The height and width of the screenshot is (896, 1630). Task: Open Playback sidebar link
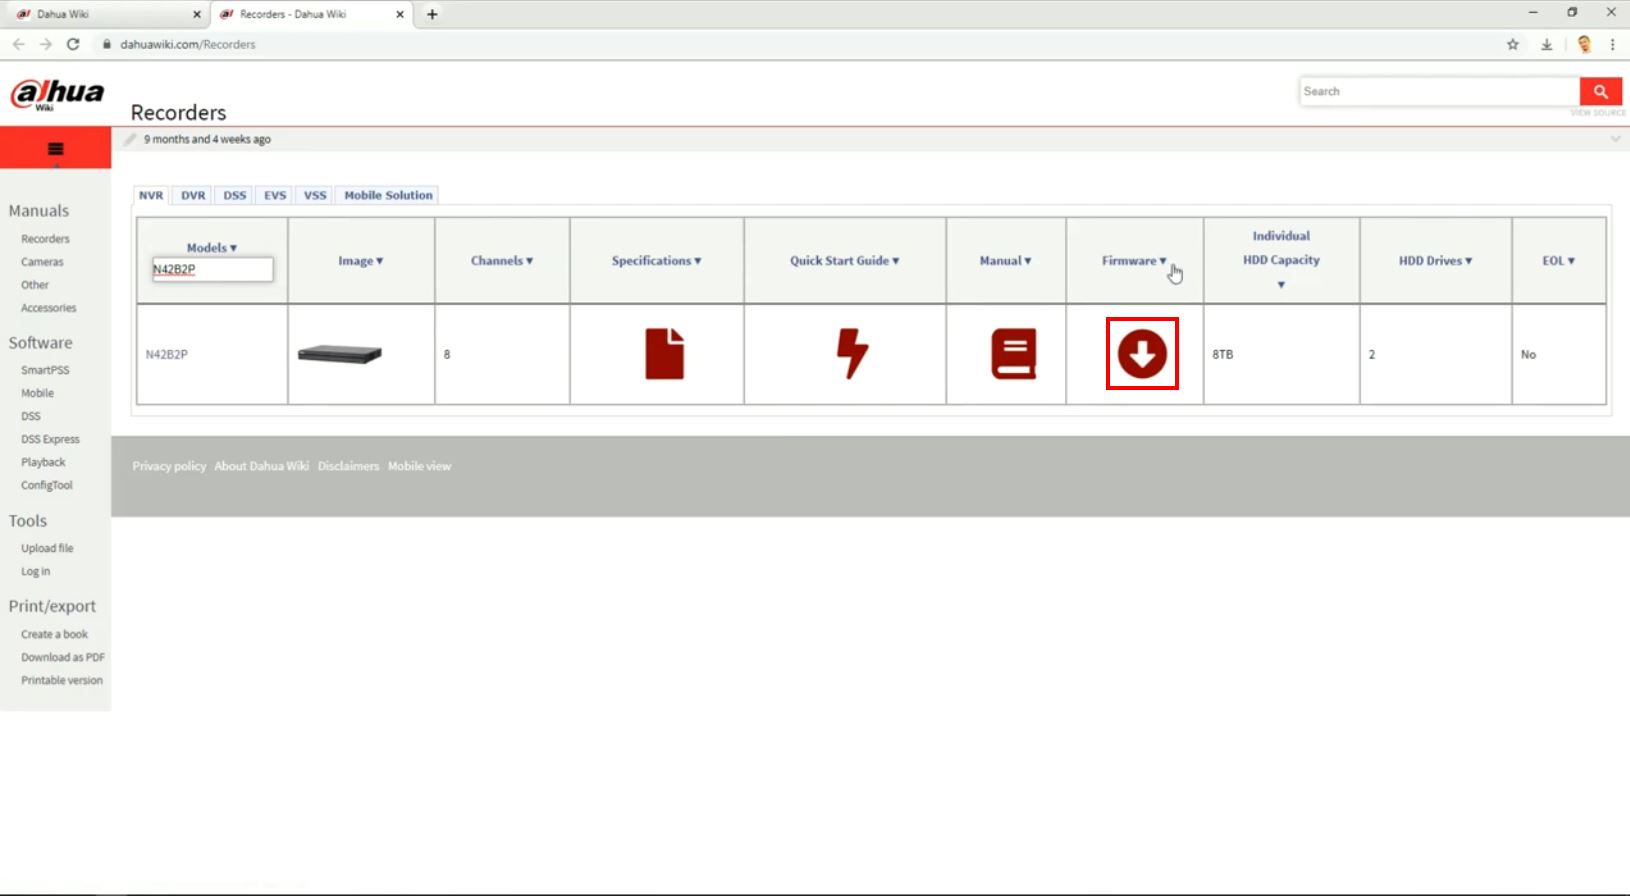(x=43, y=462)
